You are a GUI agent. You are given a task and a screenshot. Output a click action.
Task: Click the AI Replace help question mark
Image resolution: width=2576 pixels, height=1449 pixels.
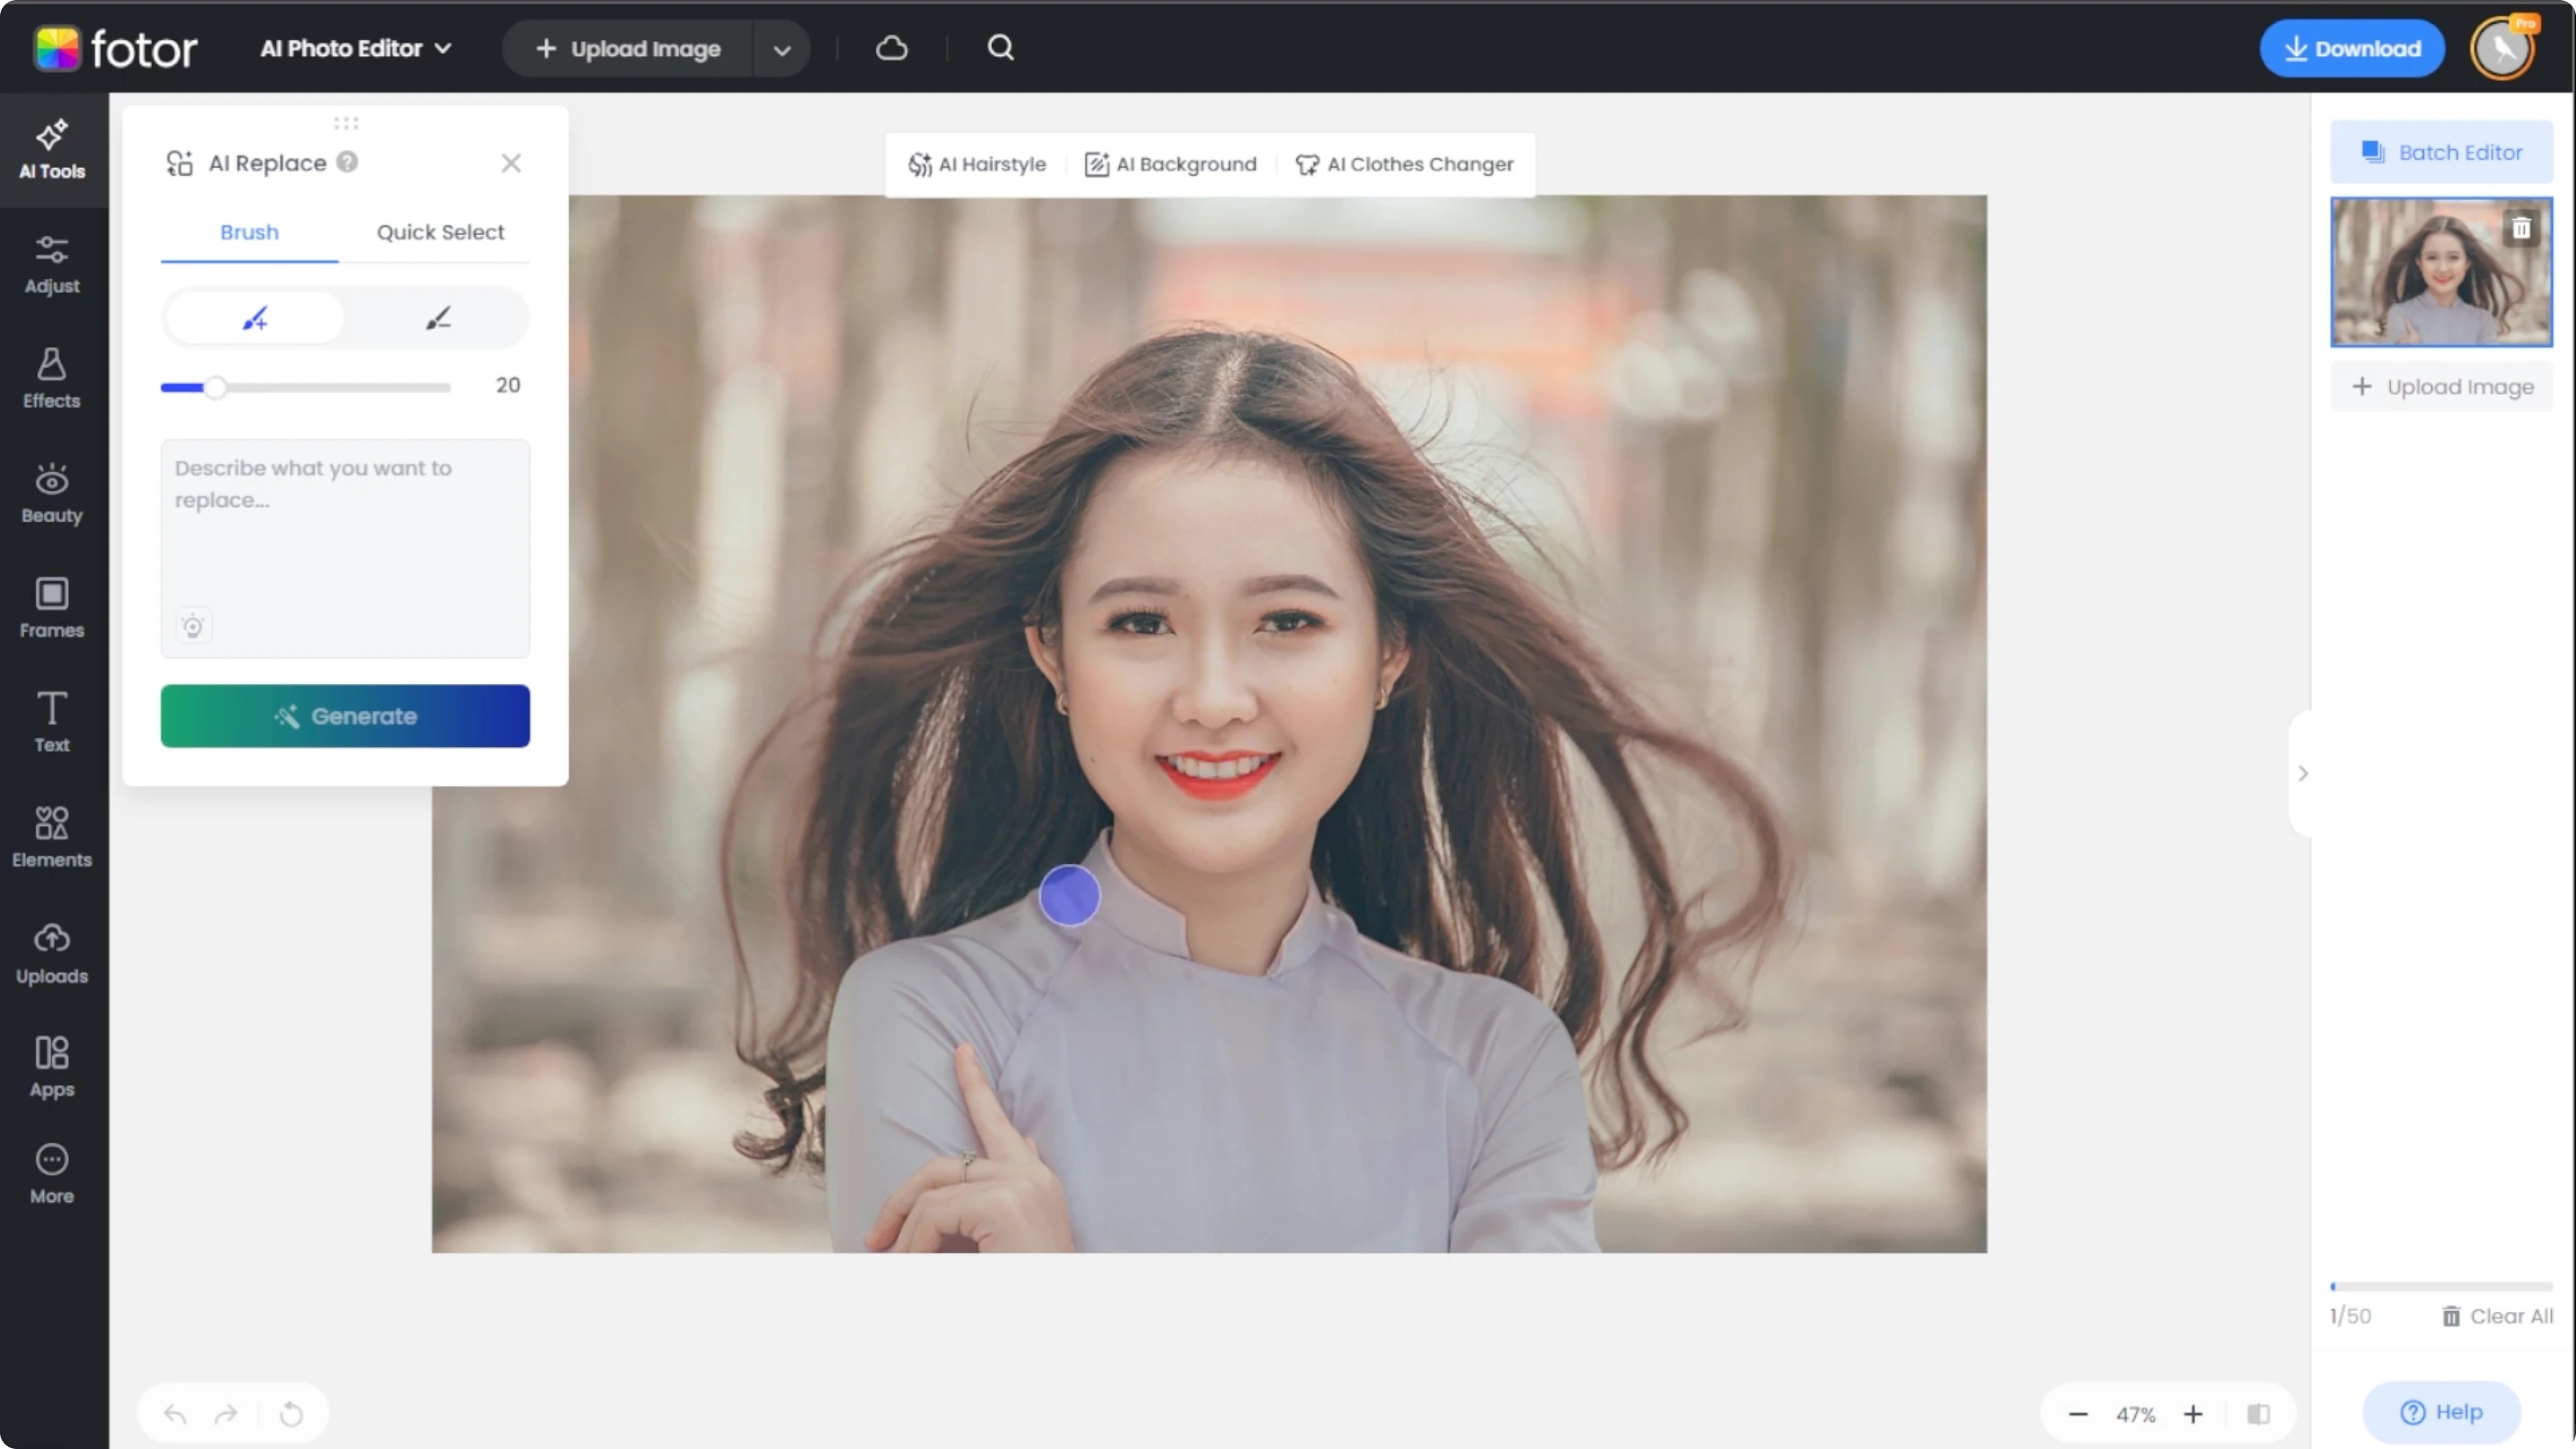(x=347, y=162)
